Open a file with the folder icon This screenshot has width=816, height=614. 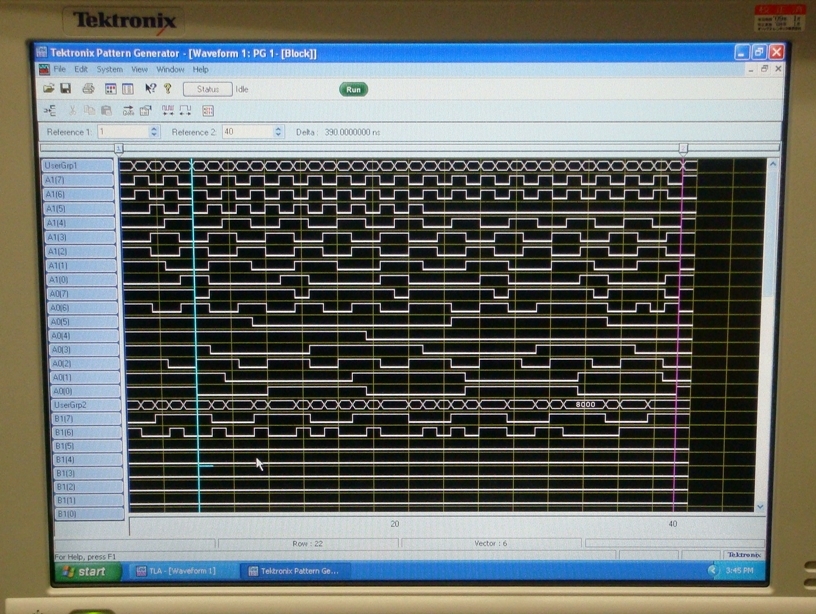(48, 88)
